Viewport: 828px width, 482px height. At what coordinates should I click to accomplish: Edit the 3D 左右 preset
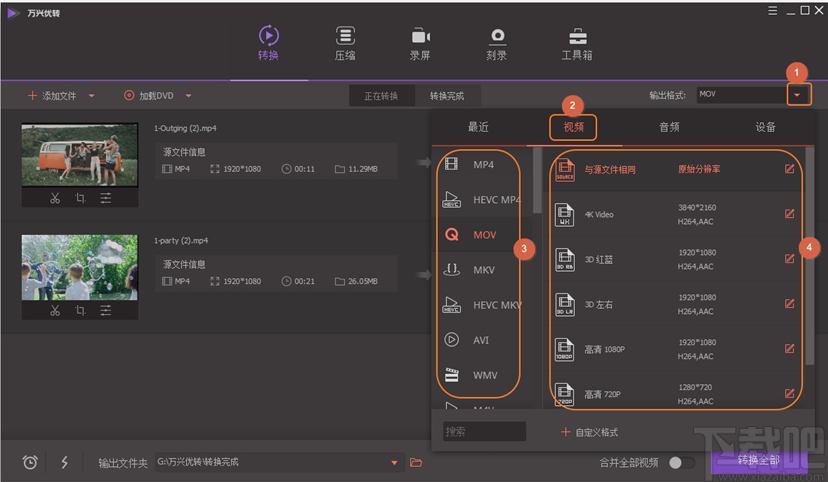(x=789, y=304)
